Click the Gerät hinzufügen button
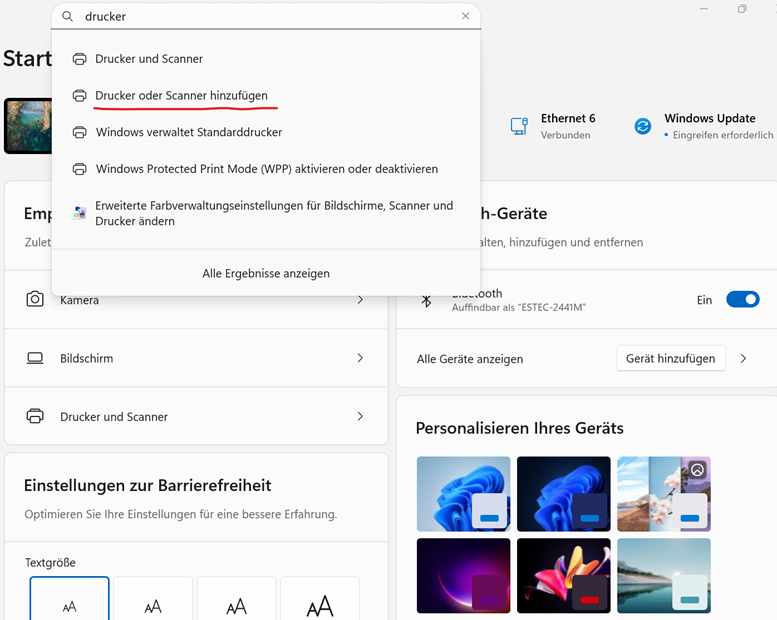 (x=670, y=358)
